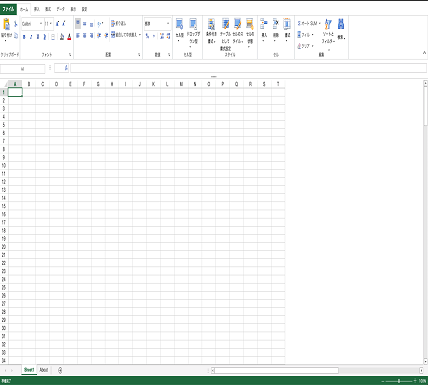Screen dimensions: 428x385
Task: Toggle wrap text button
Action: tap(119, 23)
